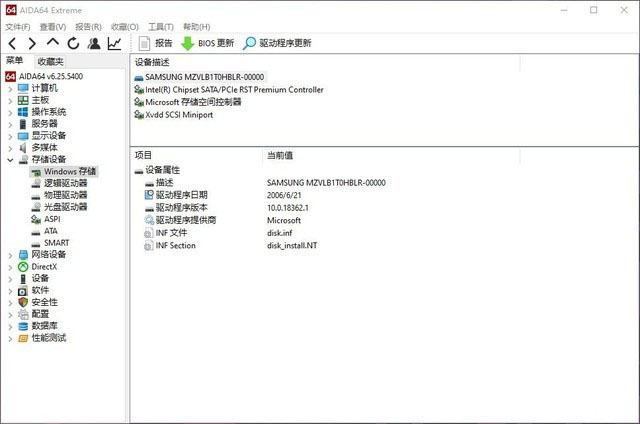Click the 安全性 shield icon
Screen dimensions: 640x424
(23, 302)
